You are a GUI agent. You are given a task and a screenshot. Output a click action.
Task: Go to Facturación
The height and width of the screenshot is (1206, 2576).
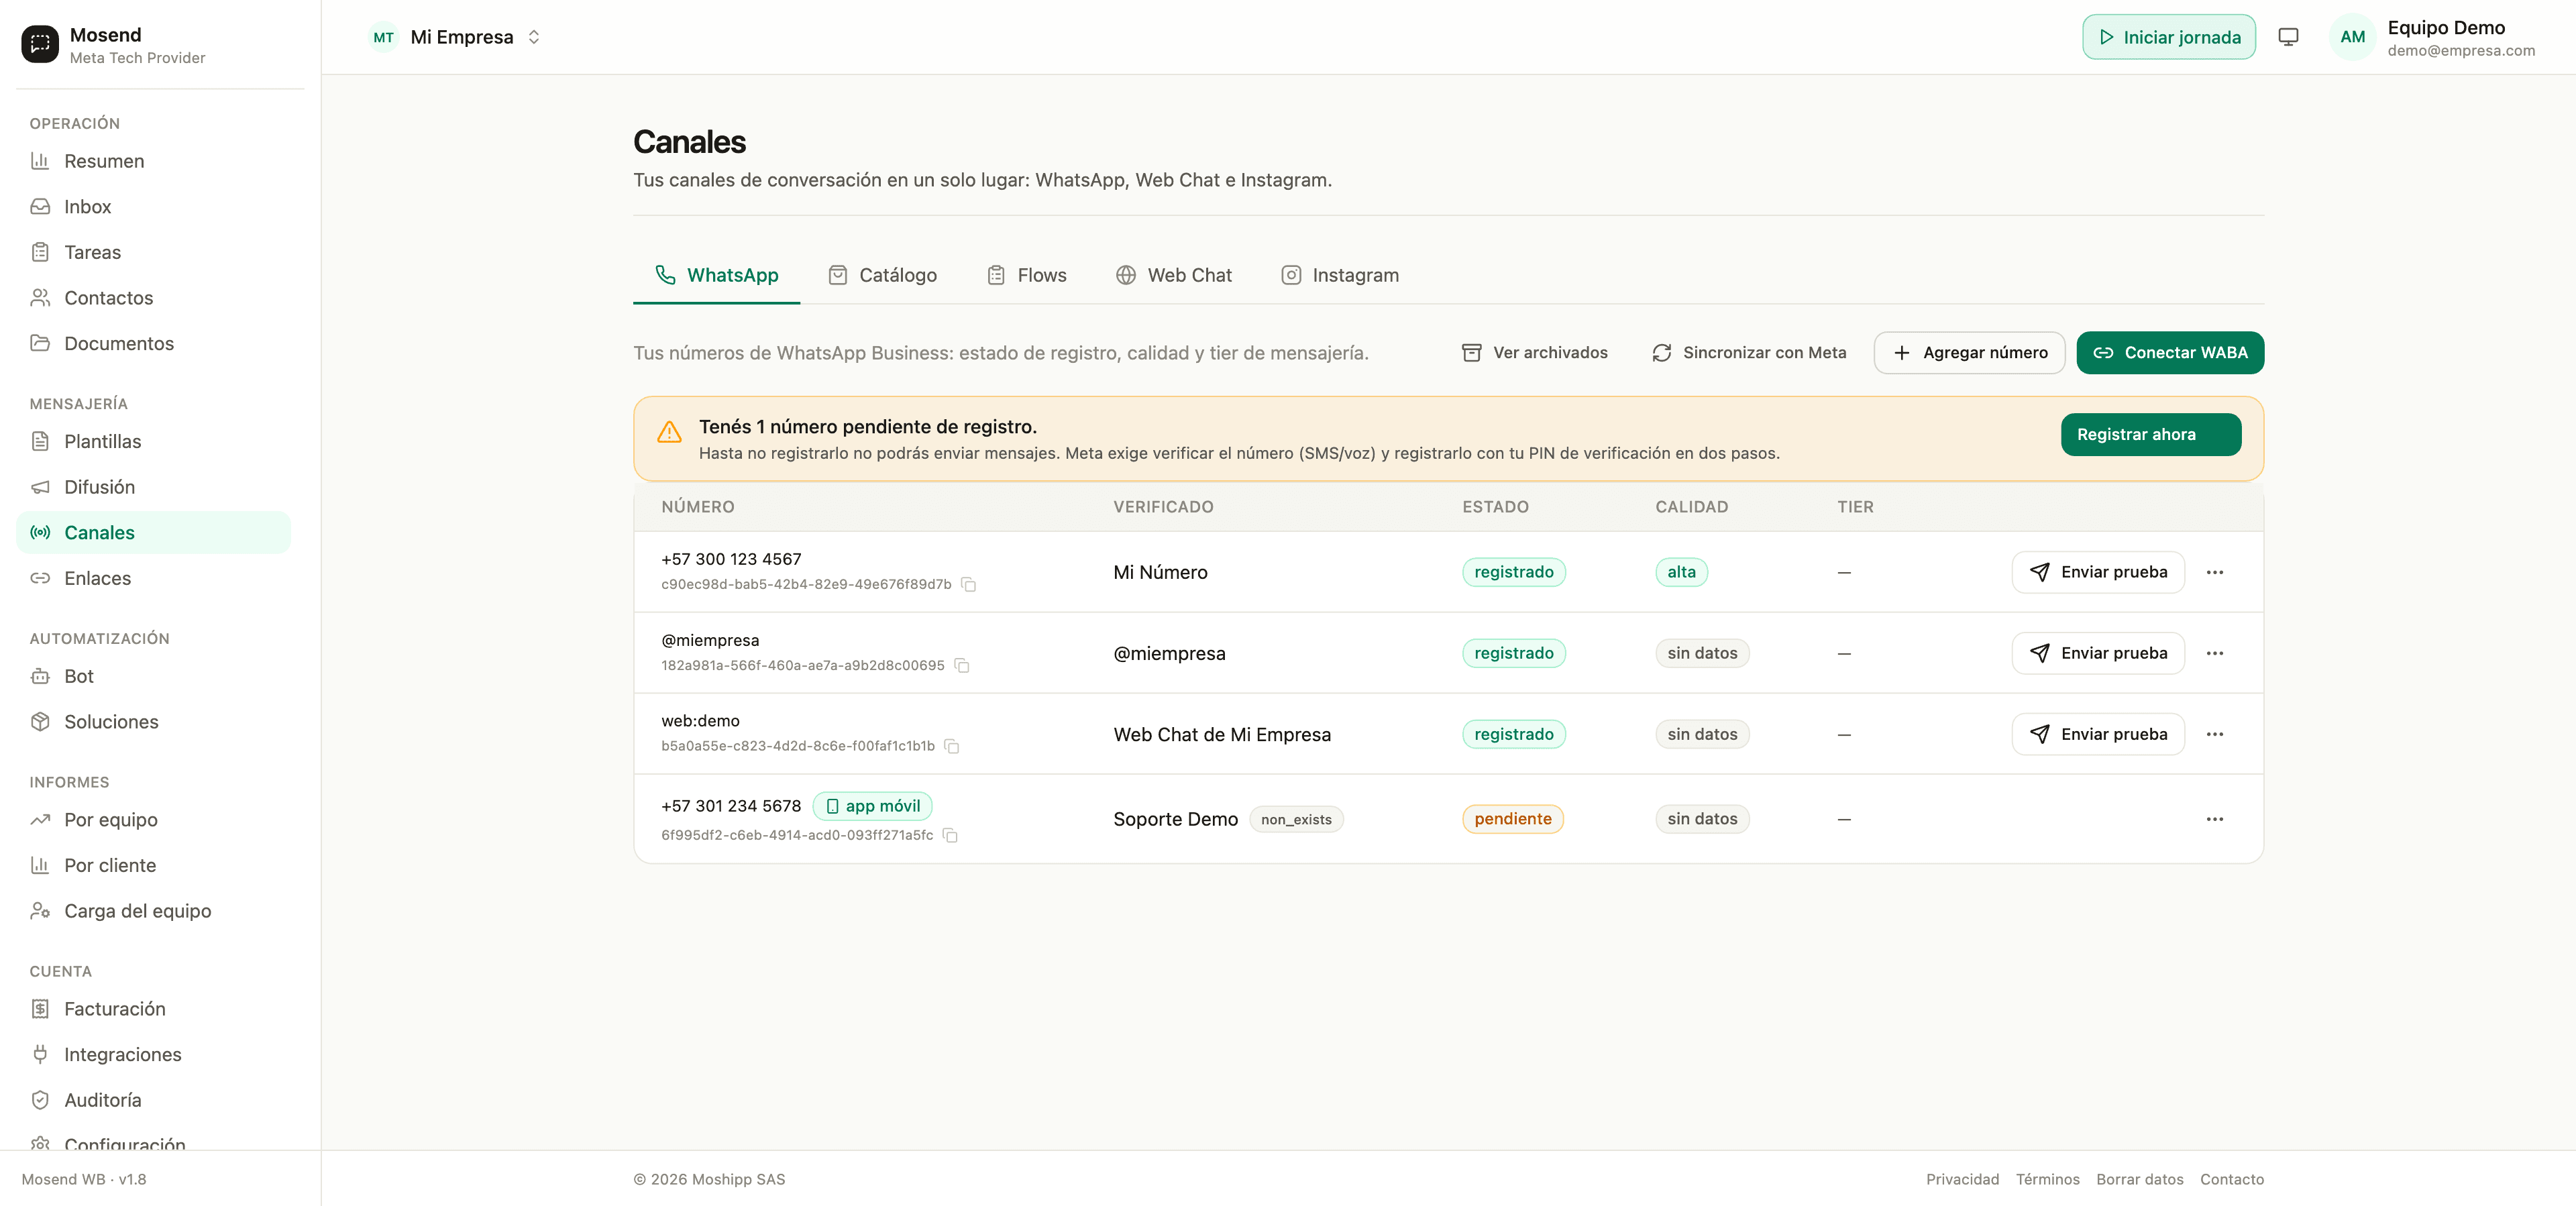point(153,1009)
